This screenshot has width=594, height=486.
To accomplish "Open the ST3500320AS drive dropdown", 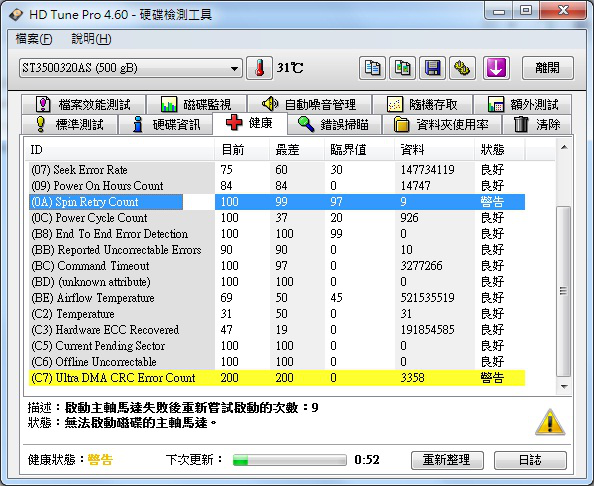I will 131,68.
